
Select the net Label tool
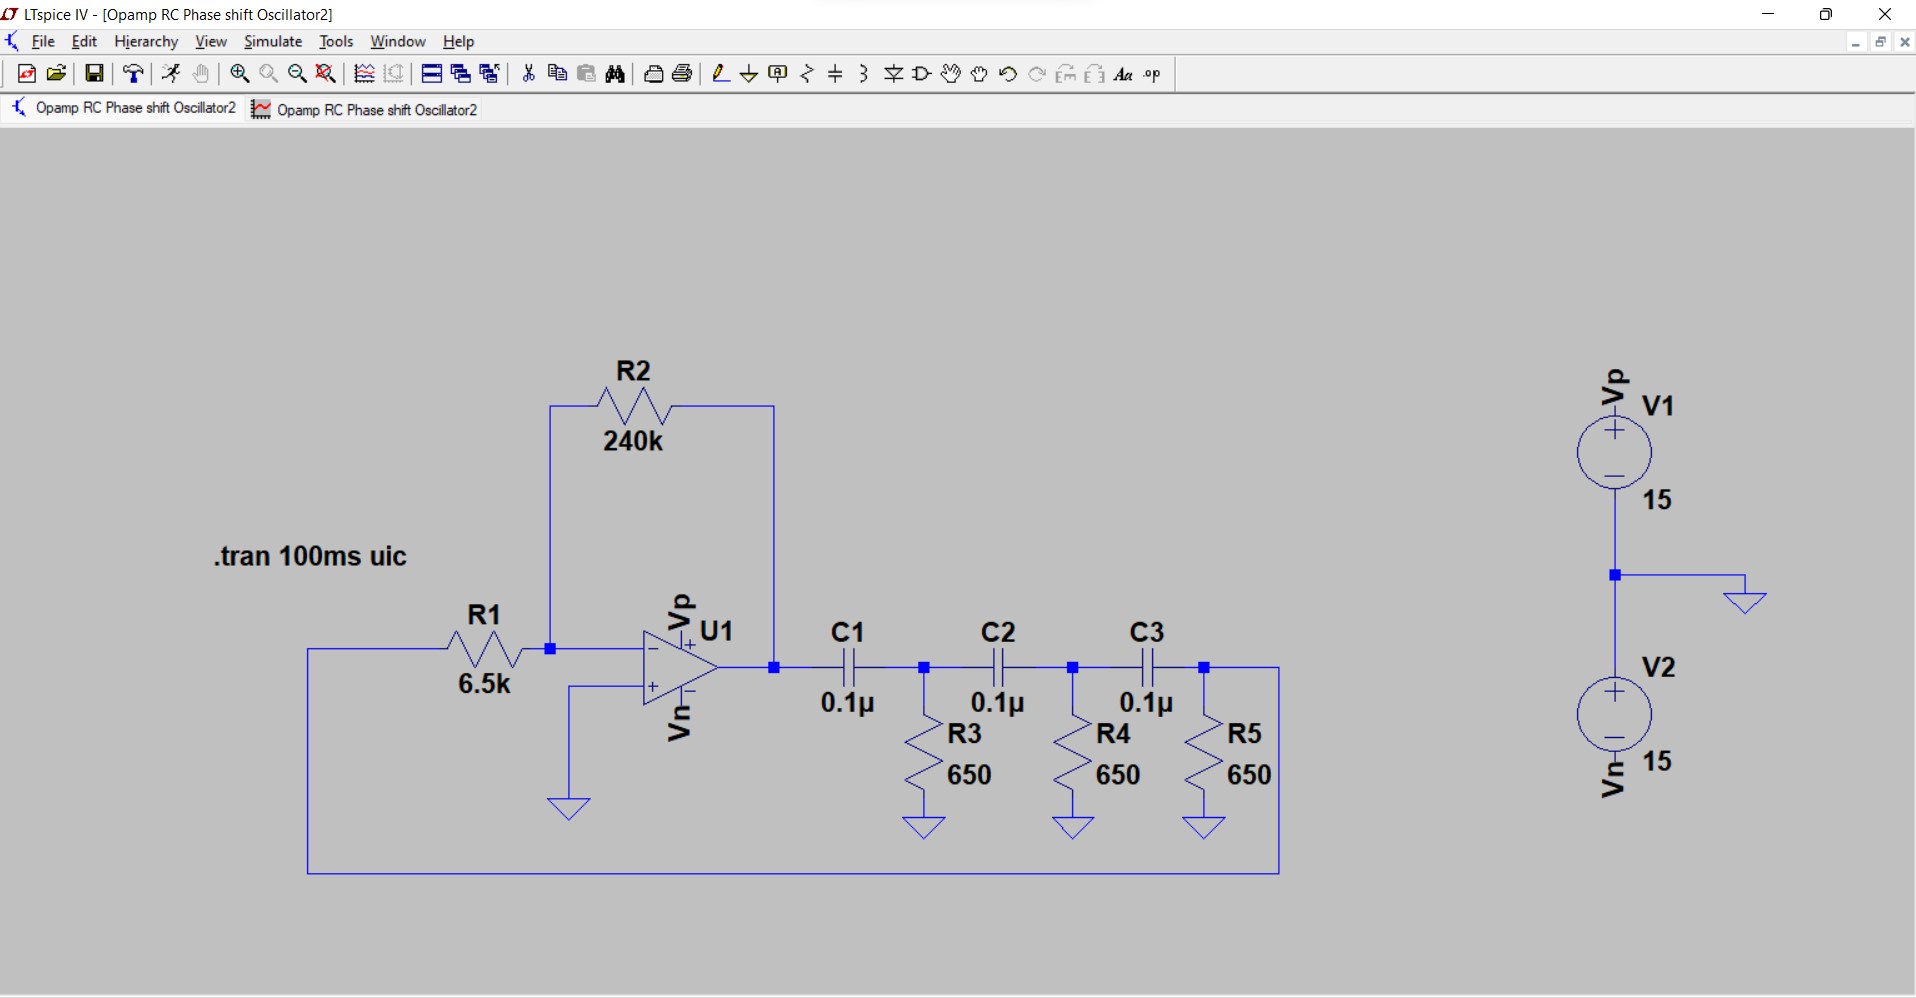[777, 73]
